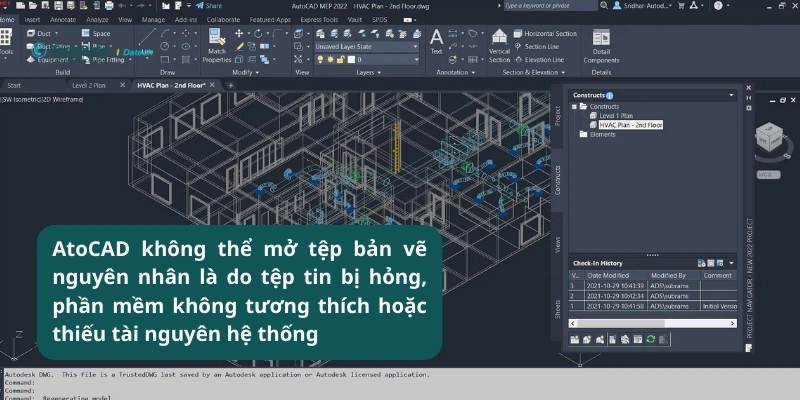Switch to the Views tab in Project Navigator

coord(557,245)
